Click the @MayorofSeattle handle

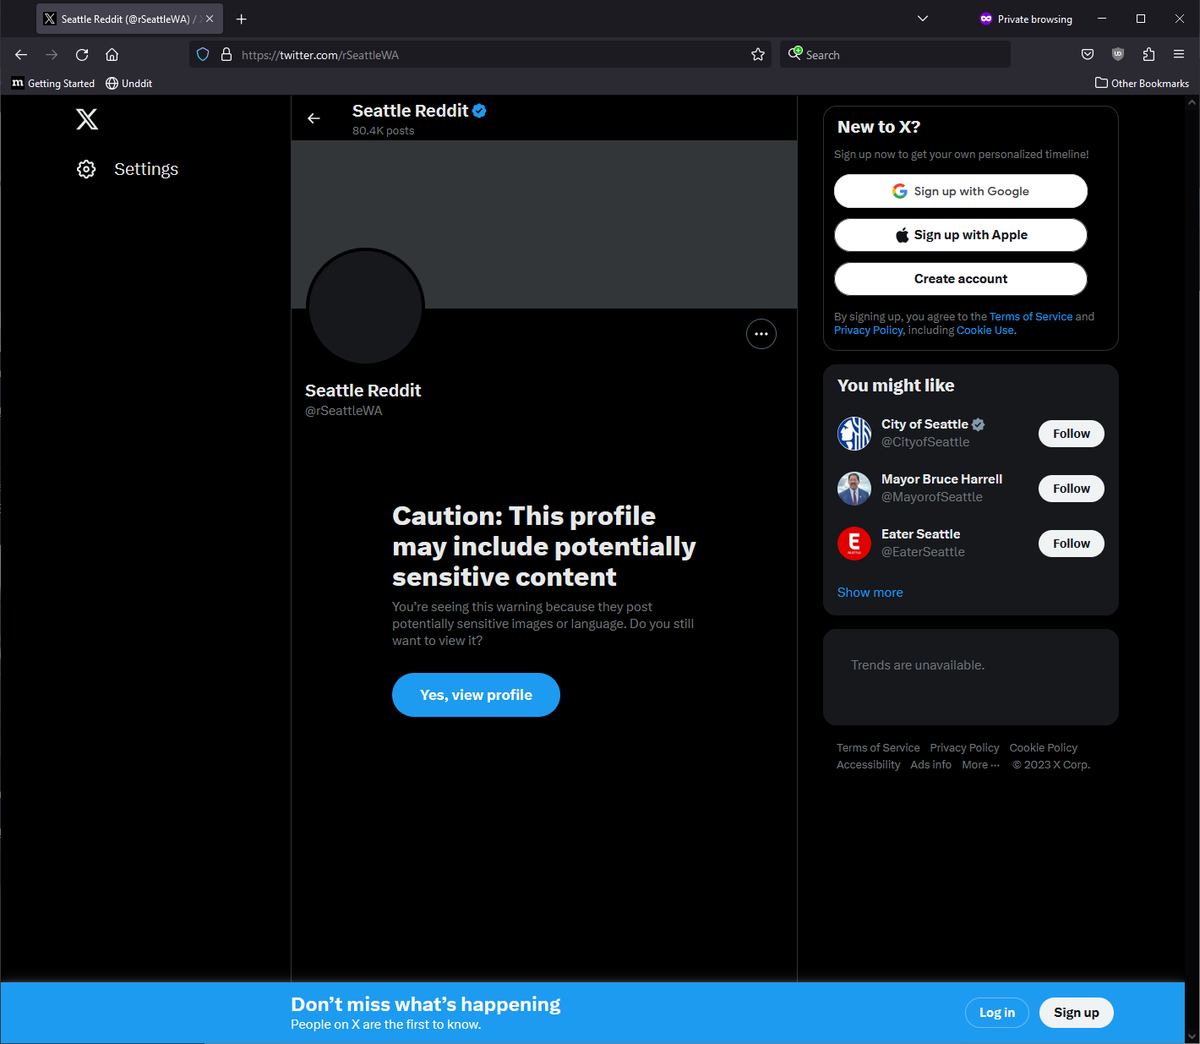pyautogui.click(x=932, y=497)
